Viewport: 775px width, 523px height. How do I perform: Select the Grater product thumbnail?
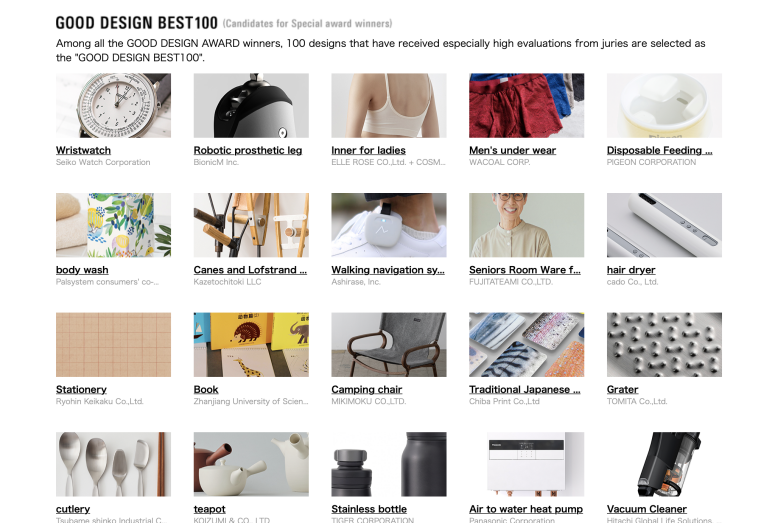point(664,345)
